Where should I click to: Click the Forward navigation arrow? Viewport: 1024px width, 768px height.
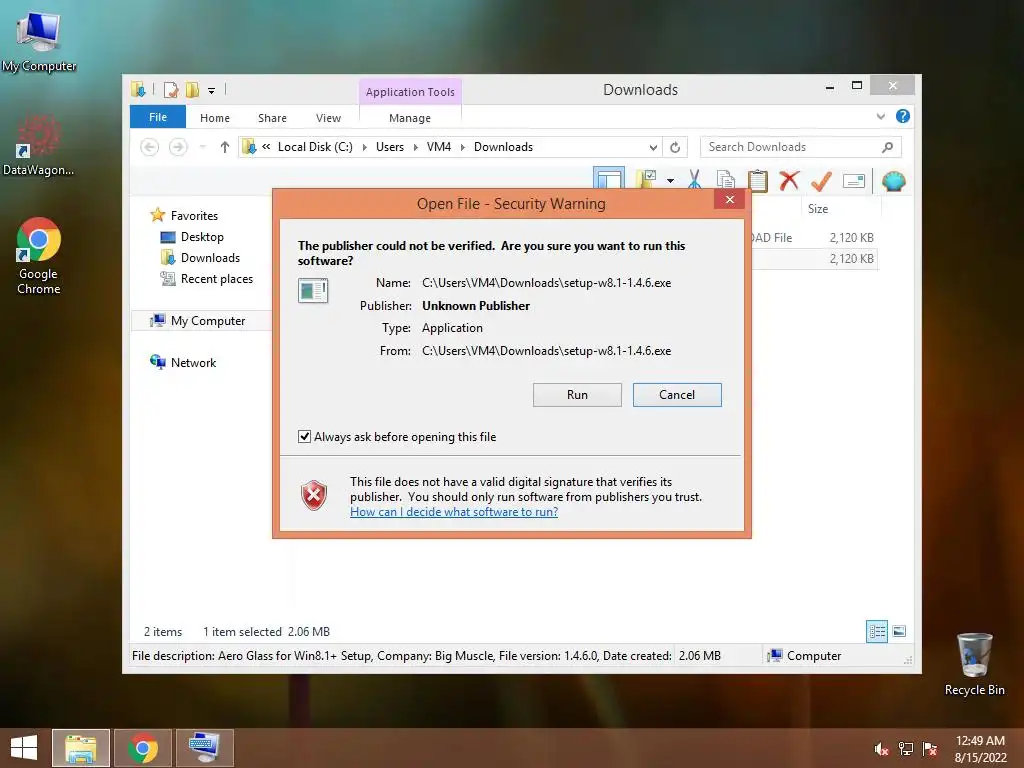[178, 147]
